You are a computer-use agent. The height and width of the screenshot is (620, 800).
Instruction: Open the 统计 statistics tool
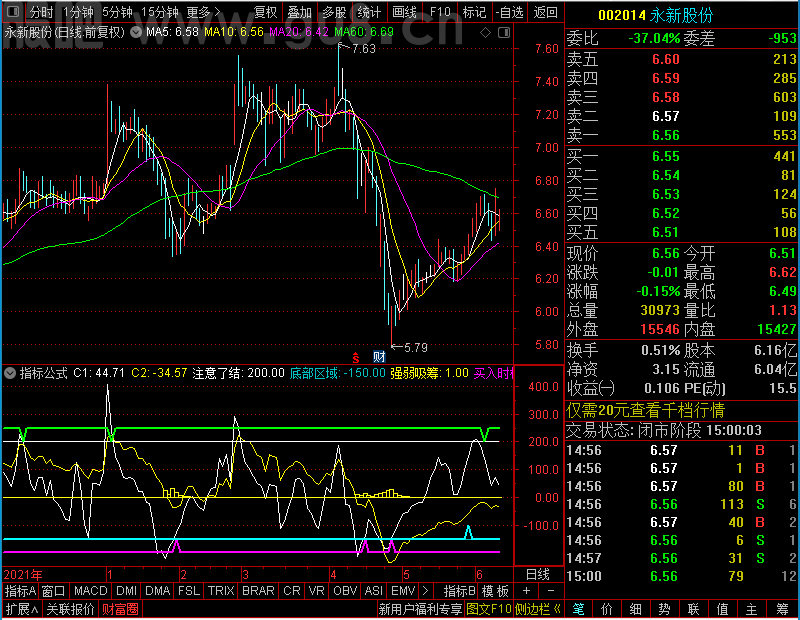pos(369,12)
